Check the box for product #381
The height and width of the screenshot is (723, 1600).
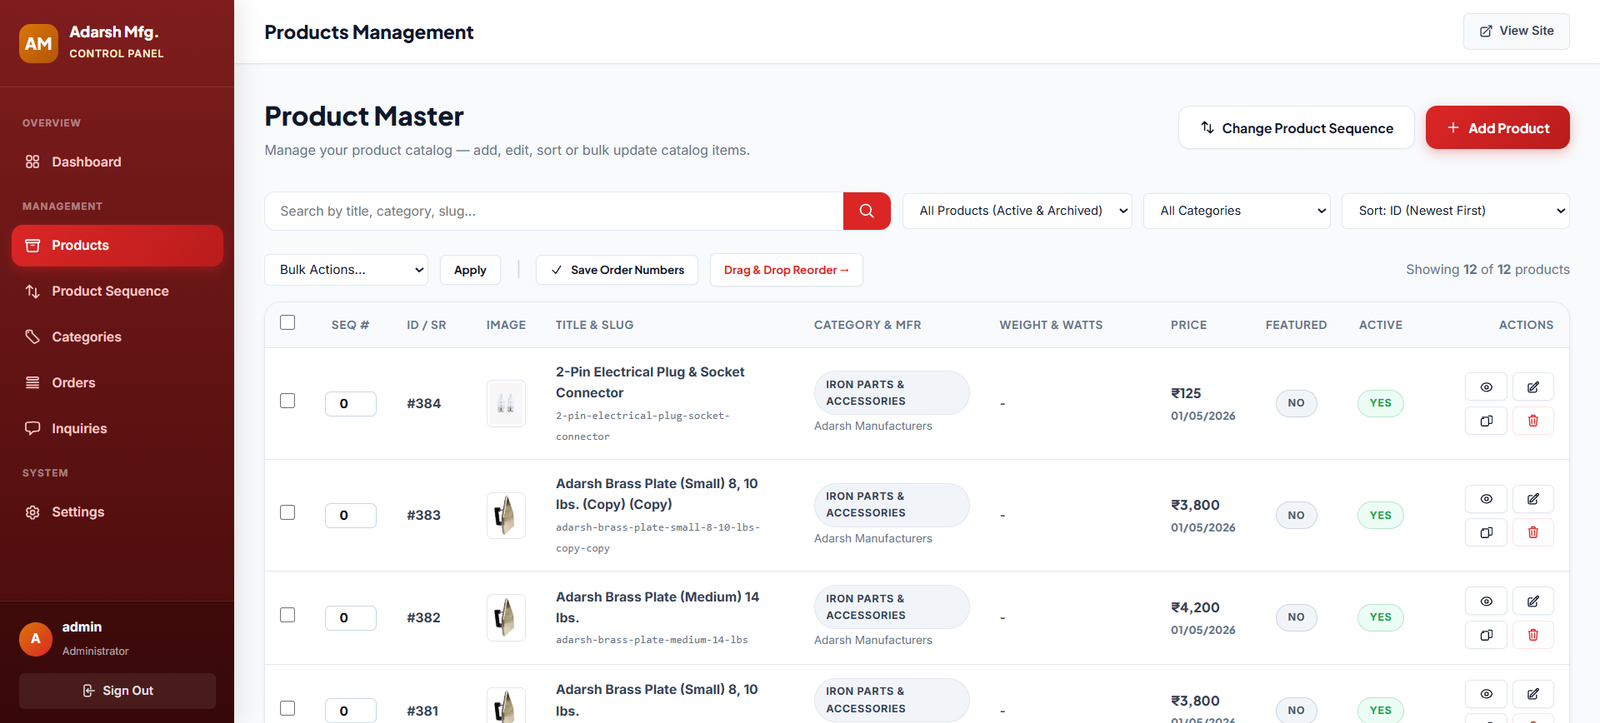coord(288,708)
